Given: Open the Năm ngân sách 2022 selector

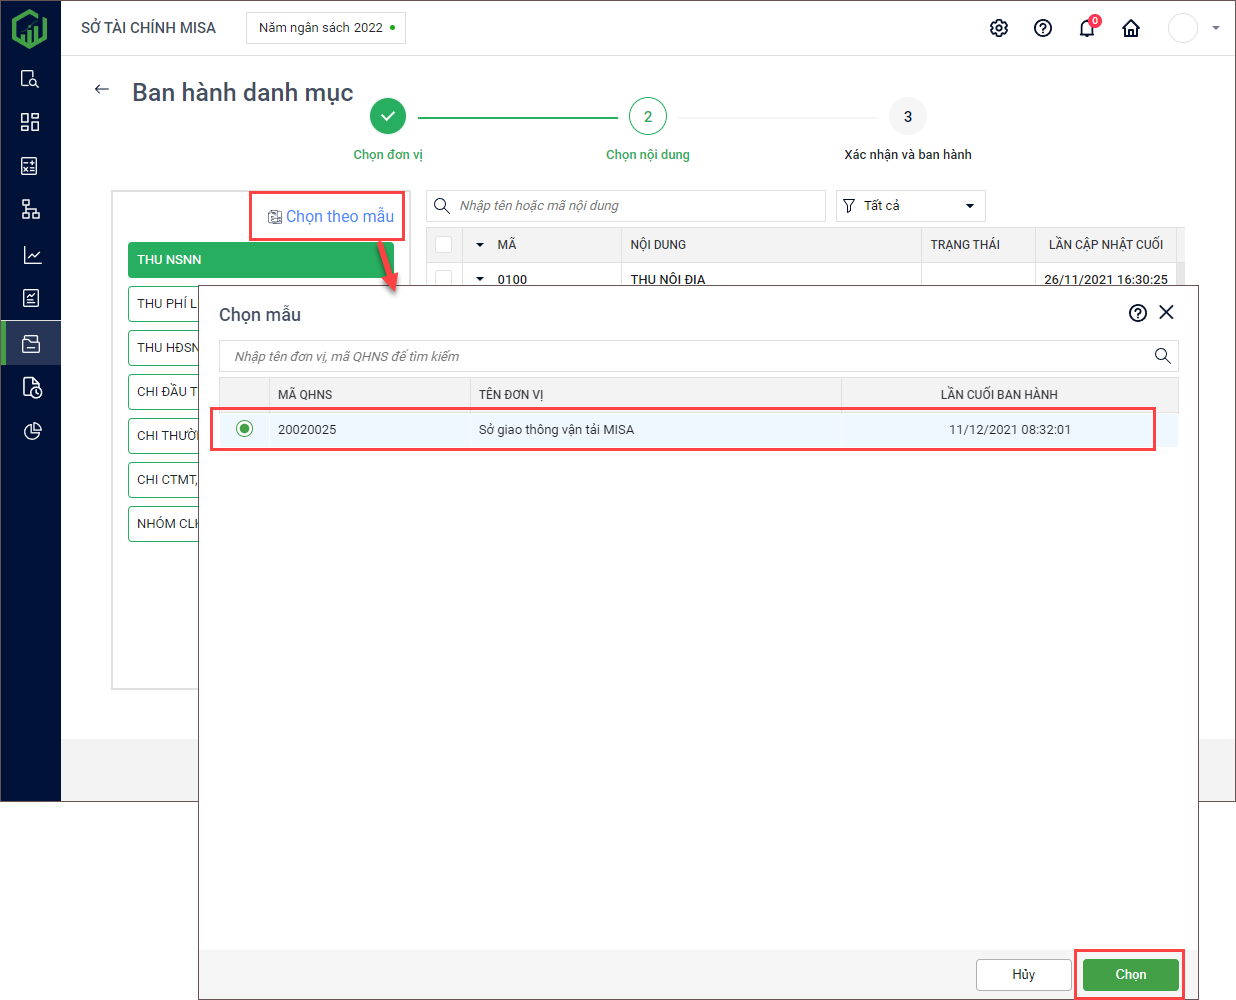Looking at the screenshot, I should [x=326, y=28].
